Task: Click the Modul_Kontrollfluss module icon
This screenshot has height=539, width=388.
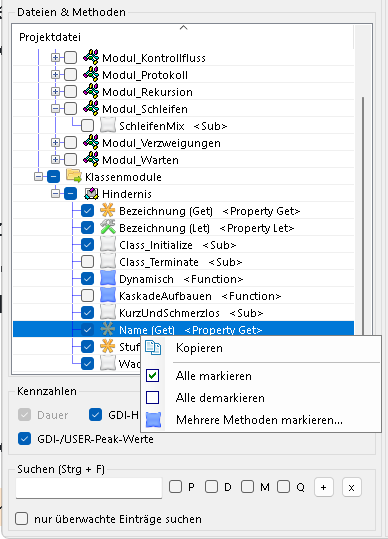Action: [x=91, y=57]
